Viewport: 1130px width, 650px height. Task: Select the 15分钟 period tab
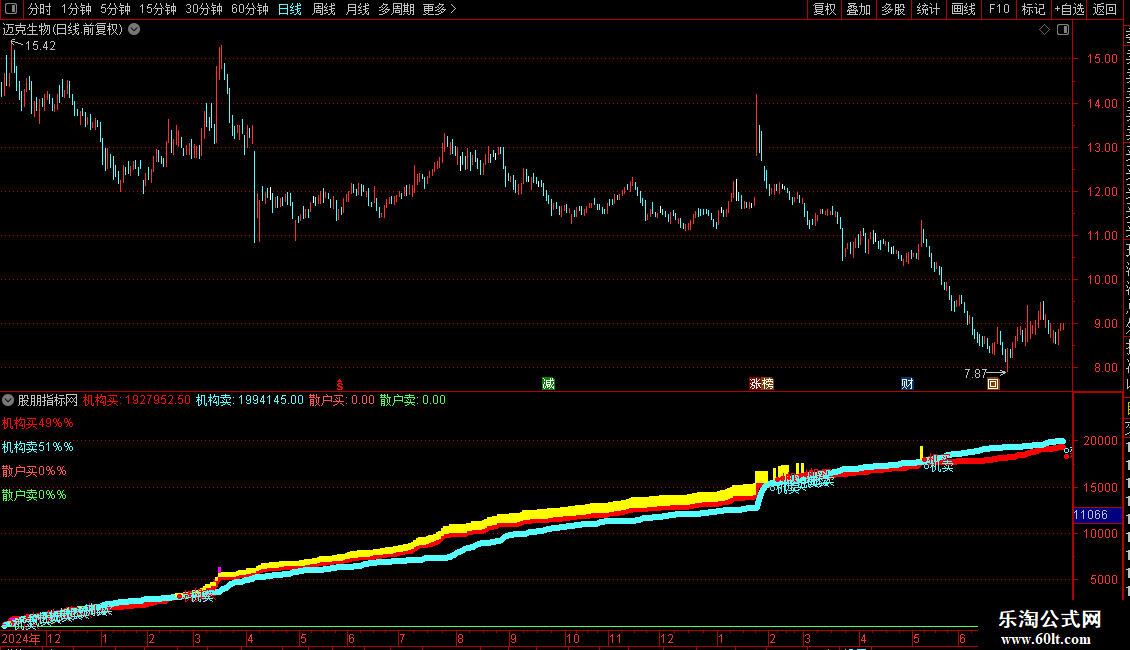point(157,9)
